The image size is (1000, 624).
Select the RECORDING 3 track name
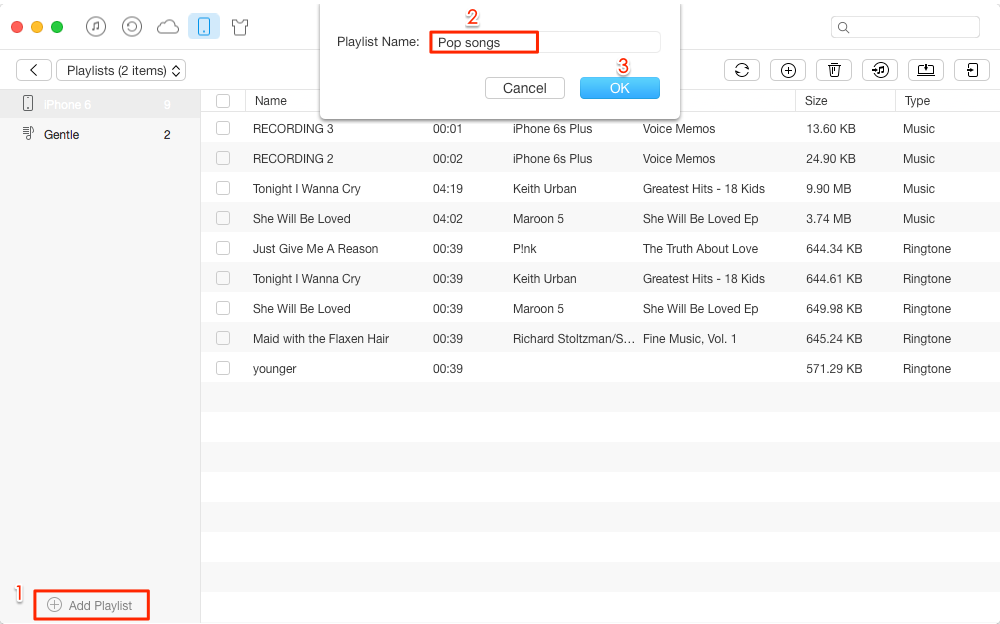pos(293,129)
